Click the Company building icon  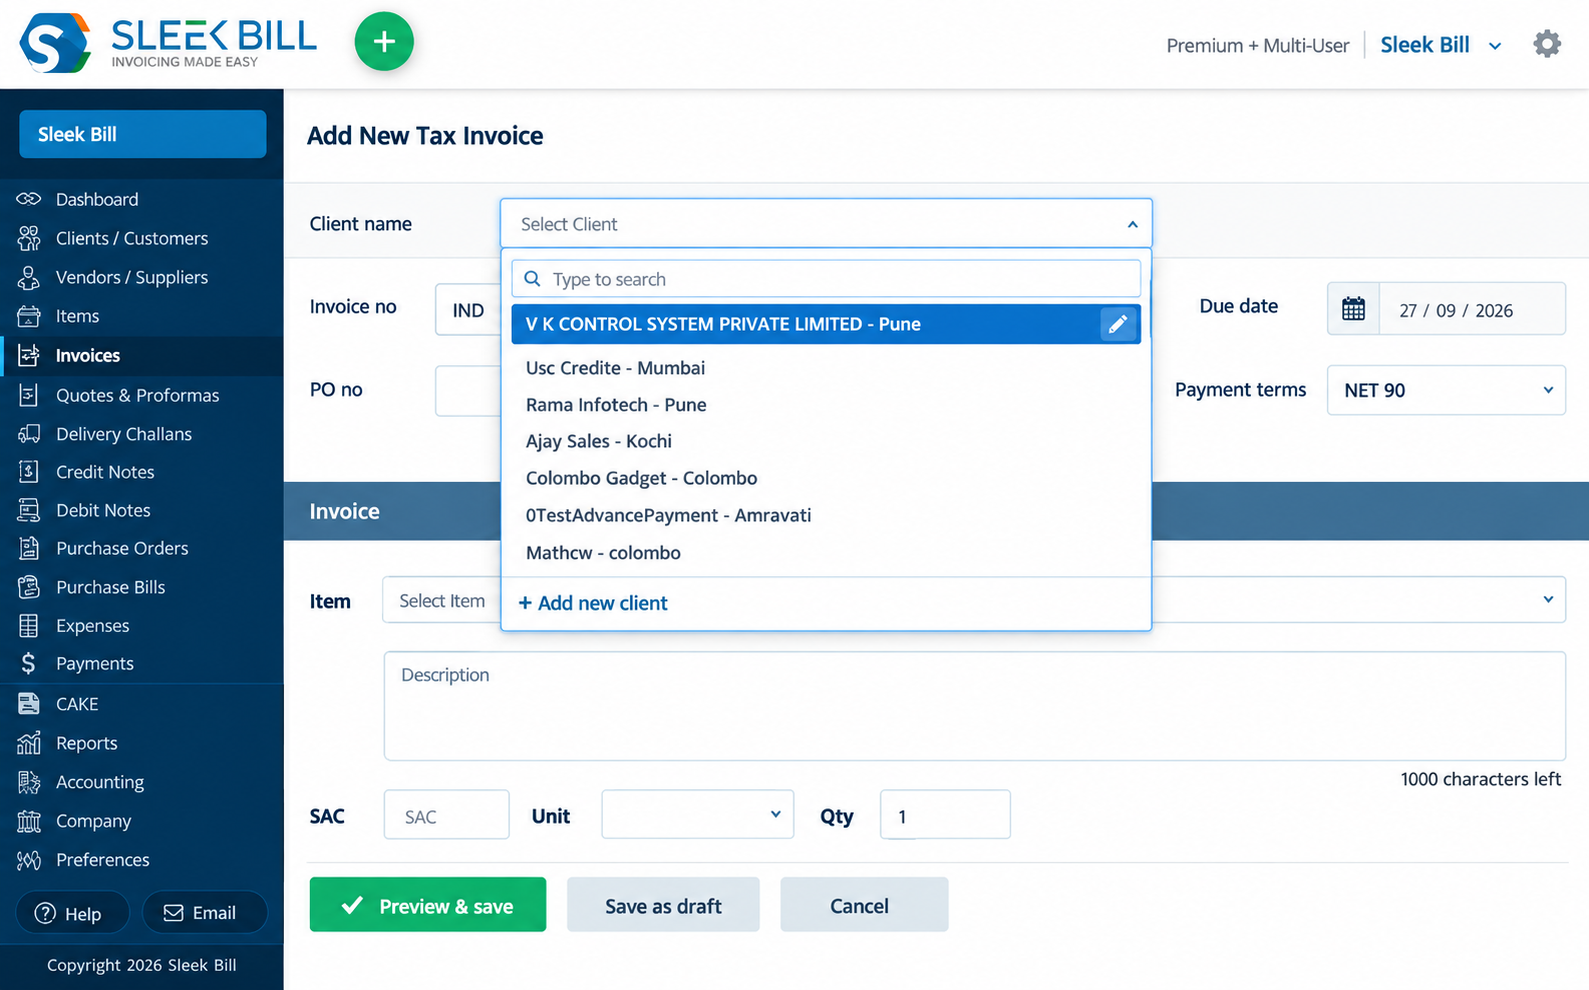[29, 821]
